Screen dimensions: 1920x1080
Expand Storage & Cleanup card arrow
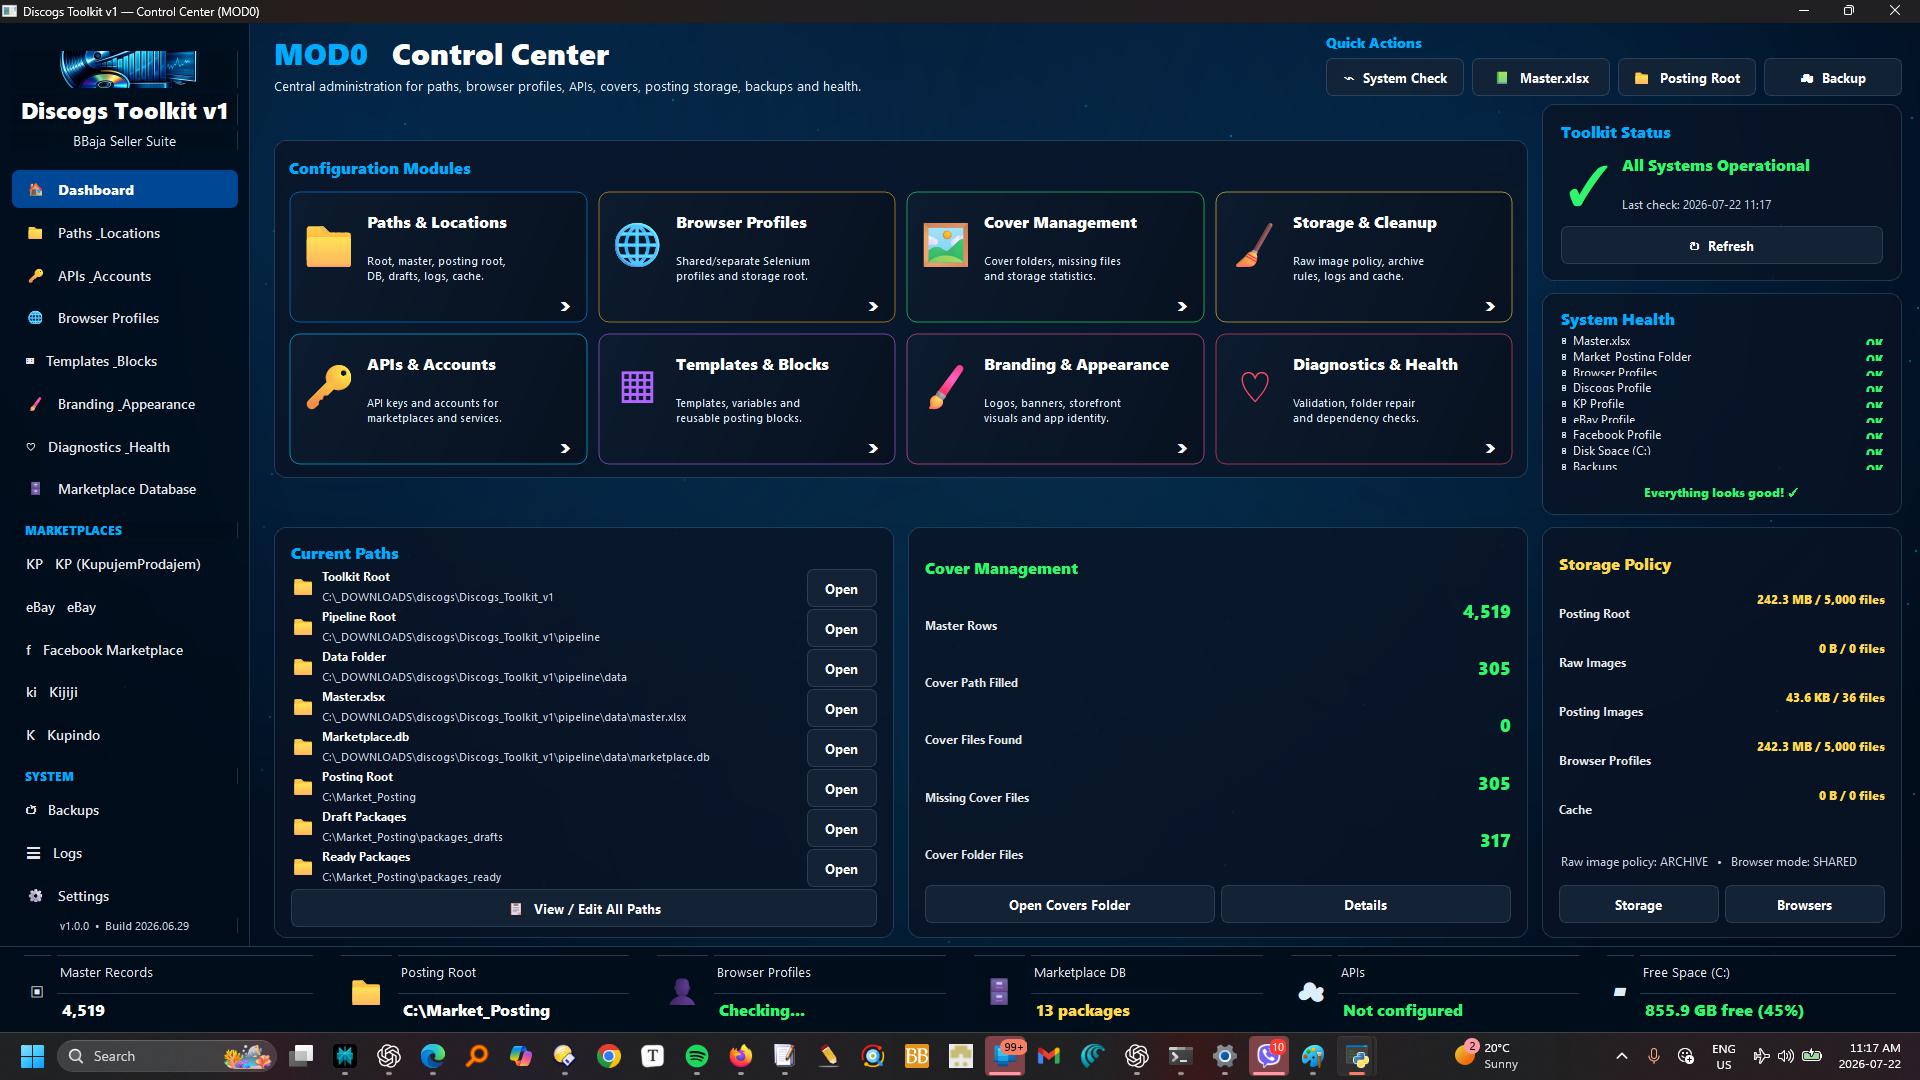(1490, 307)
